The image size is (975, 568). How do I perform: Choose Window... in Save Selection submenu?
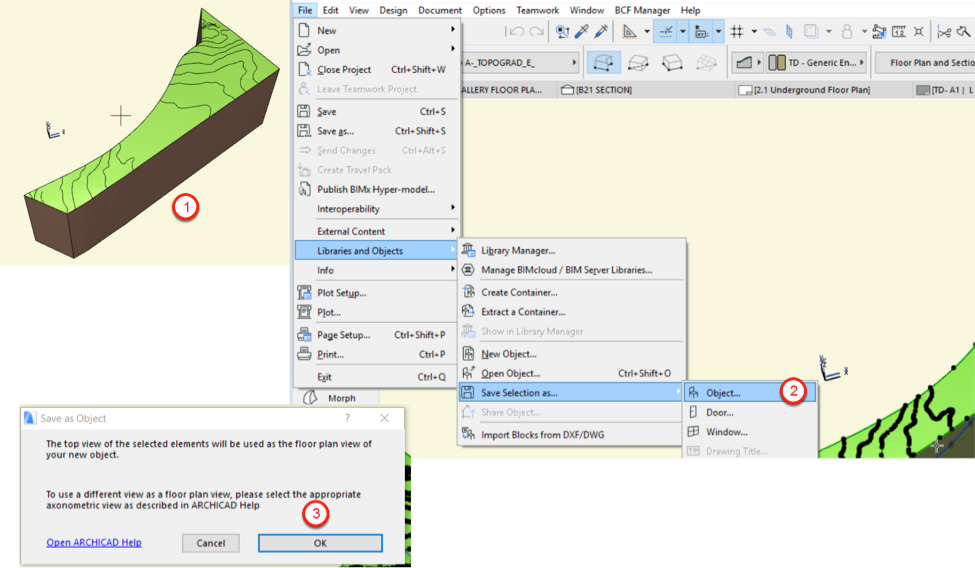(750, 431)
